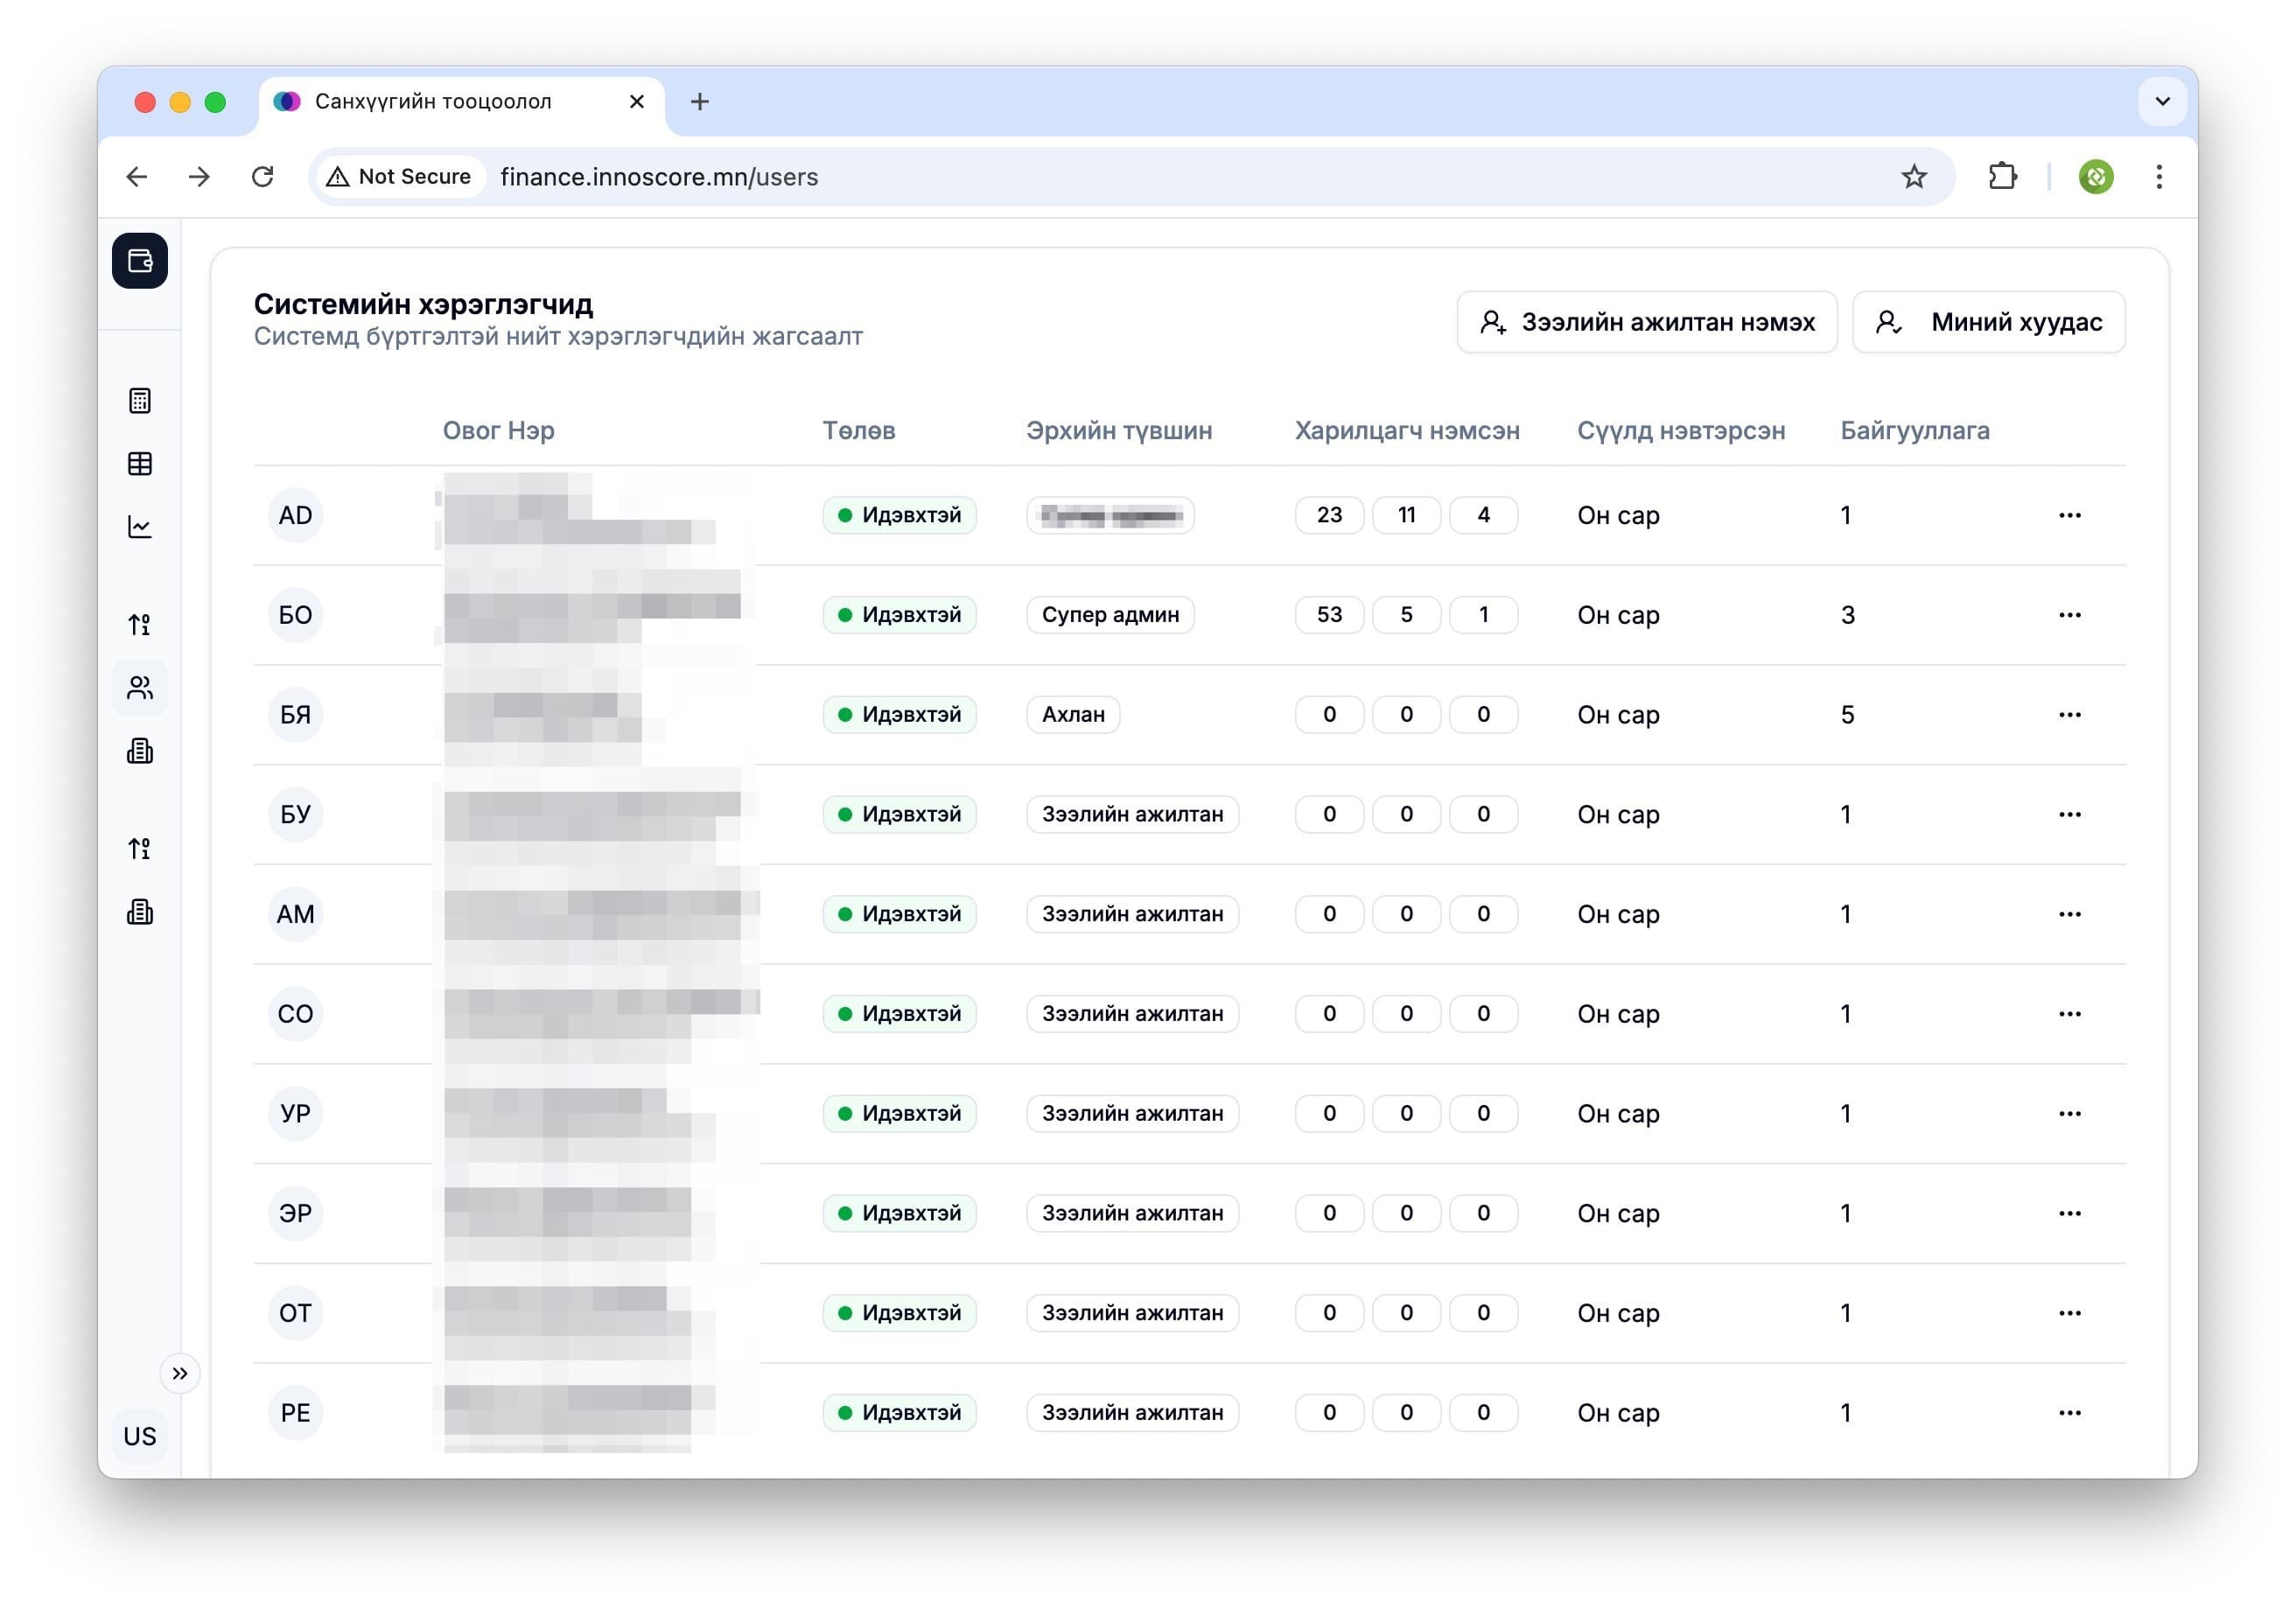Open the three-dot menu for the AD row

(x=2069, y=515)
